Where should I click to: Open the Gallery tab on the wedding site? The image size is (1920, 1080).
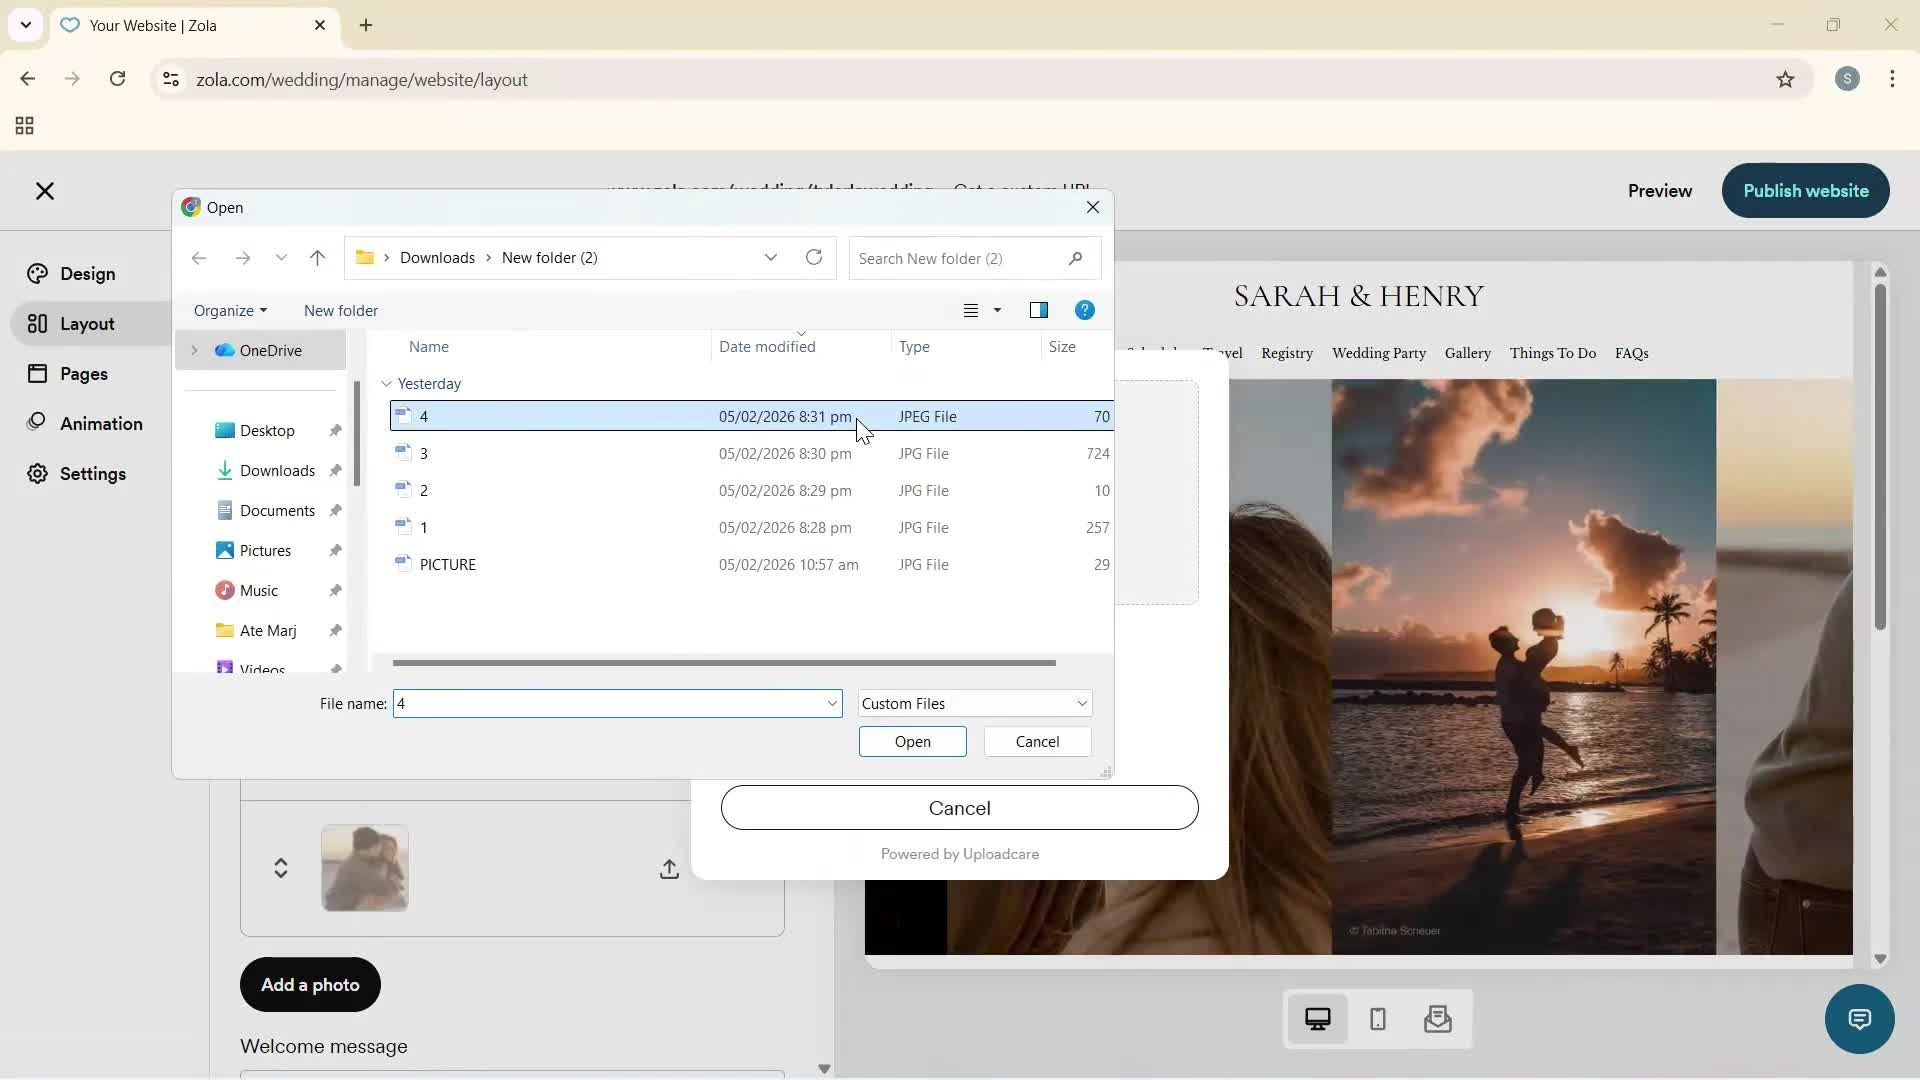(x=1466, y=353)
